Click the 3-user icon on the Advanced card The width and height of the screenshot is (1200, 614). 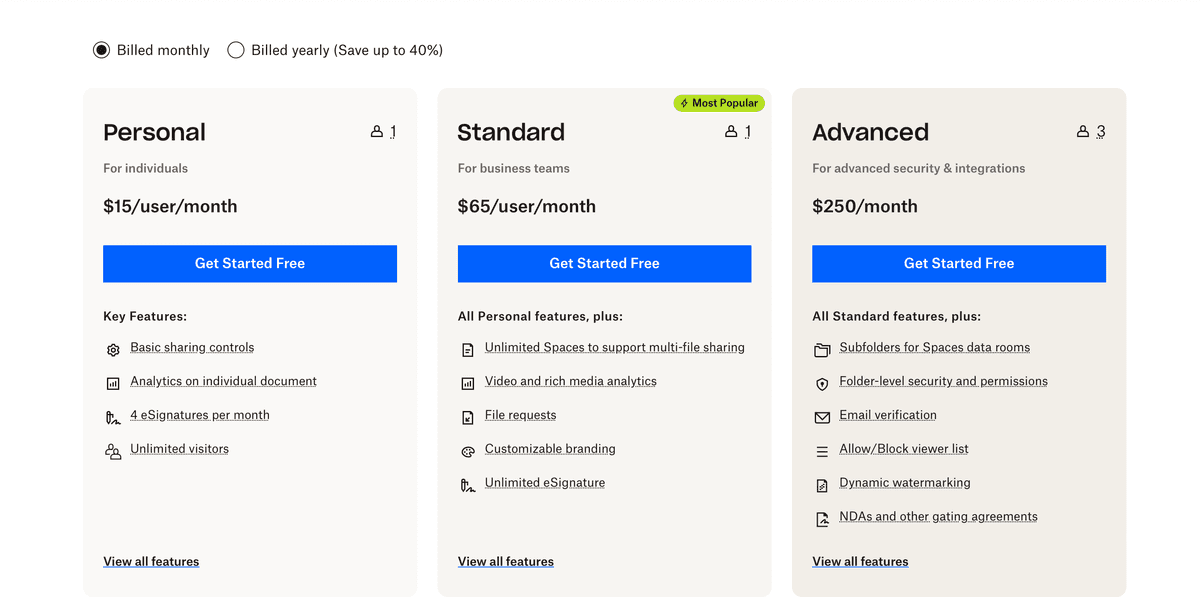click(1081, 131)
